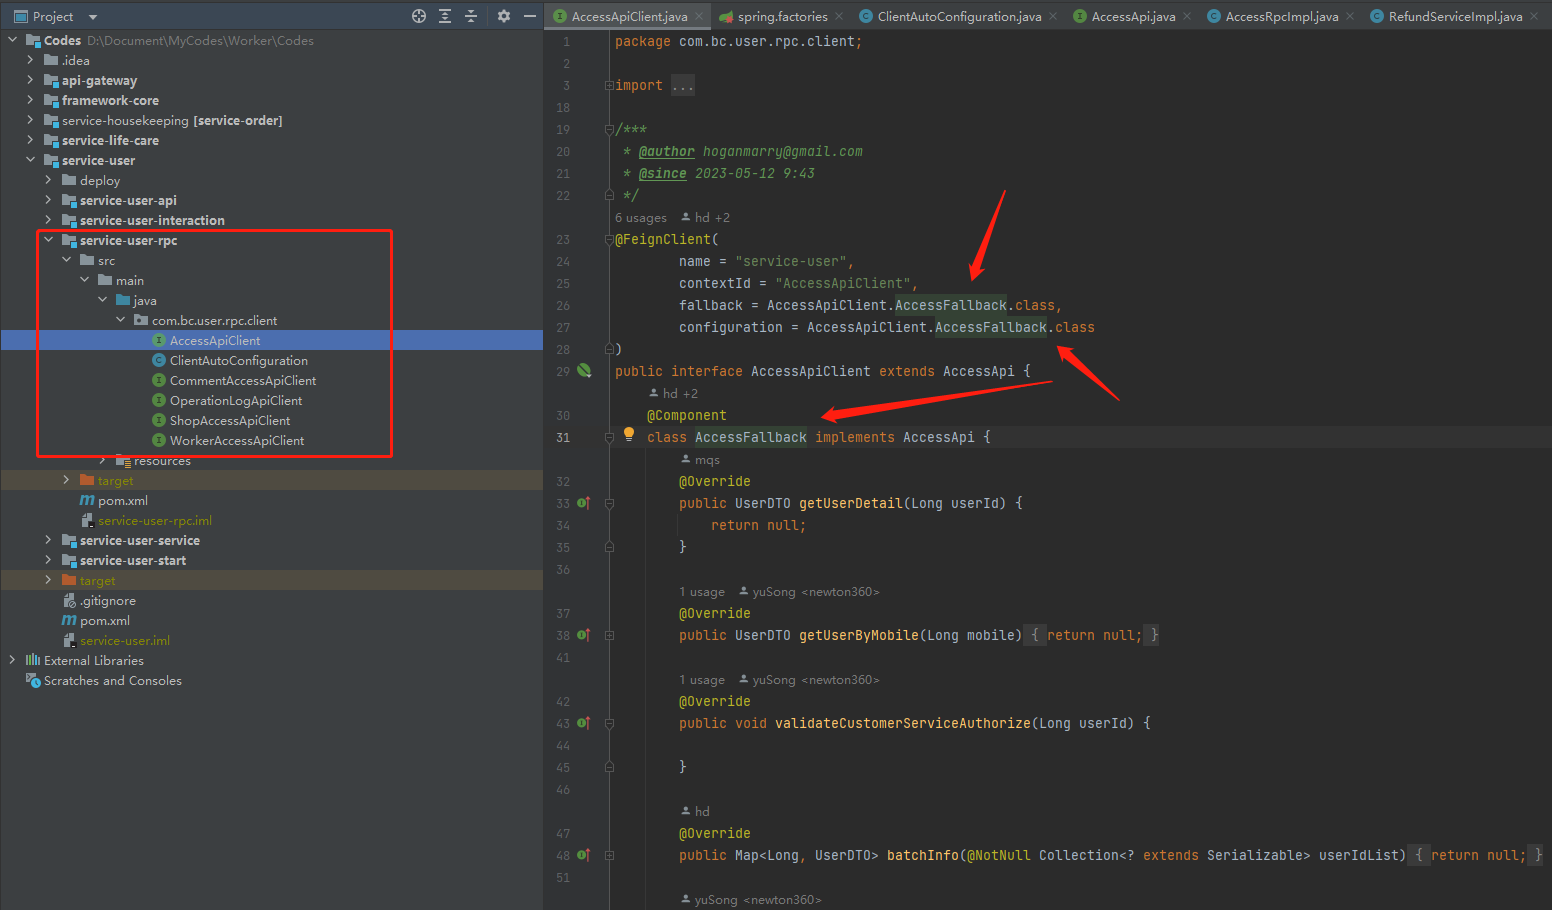Viewport: 1552px width, 910px height.
Task: Expand the service-user-interaction module
Action: (x=48, y=220)
